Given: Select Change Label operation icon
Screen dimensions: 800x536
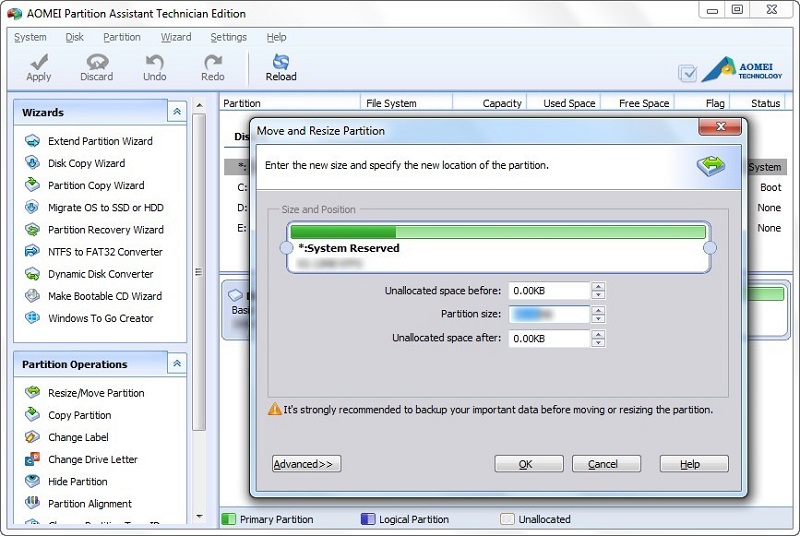Looking at the screenshot, I should click(x=32, y=437).
